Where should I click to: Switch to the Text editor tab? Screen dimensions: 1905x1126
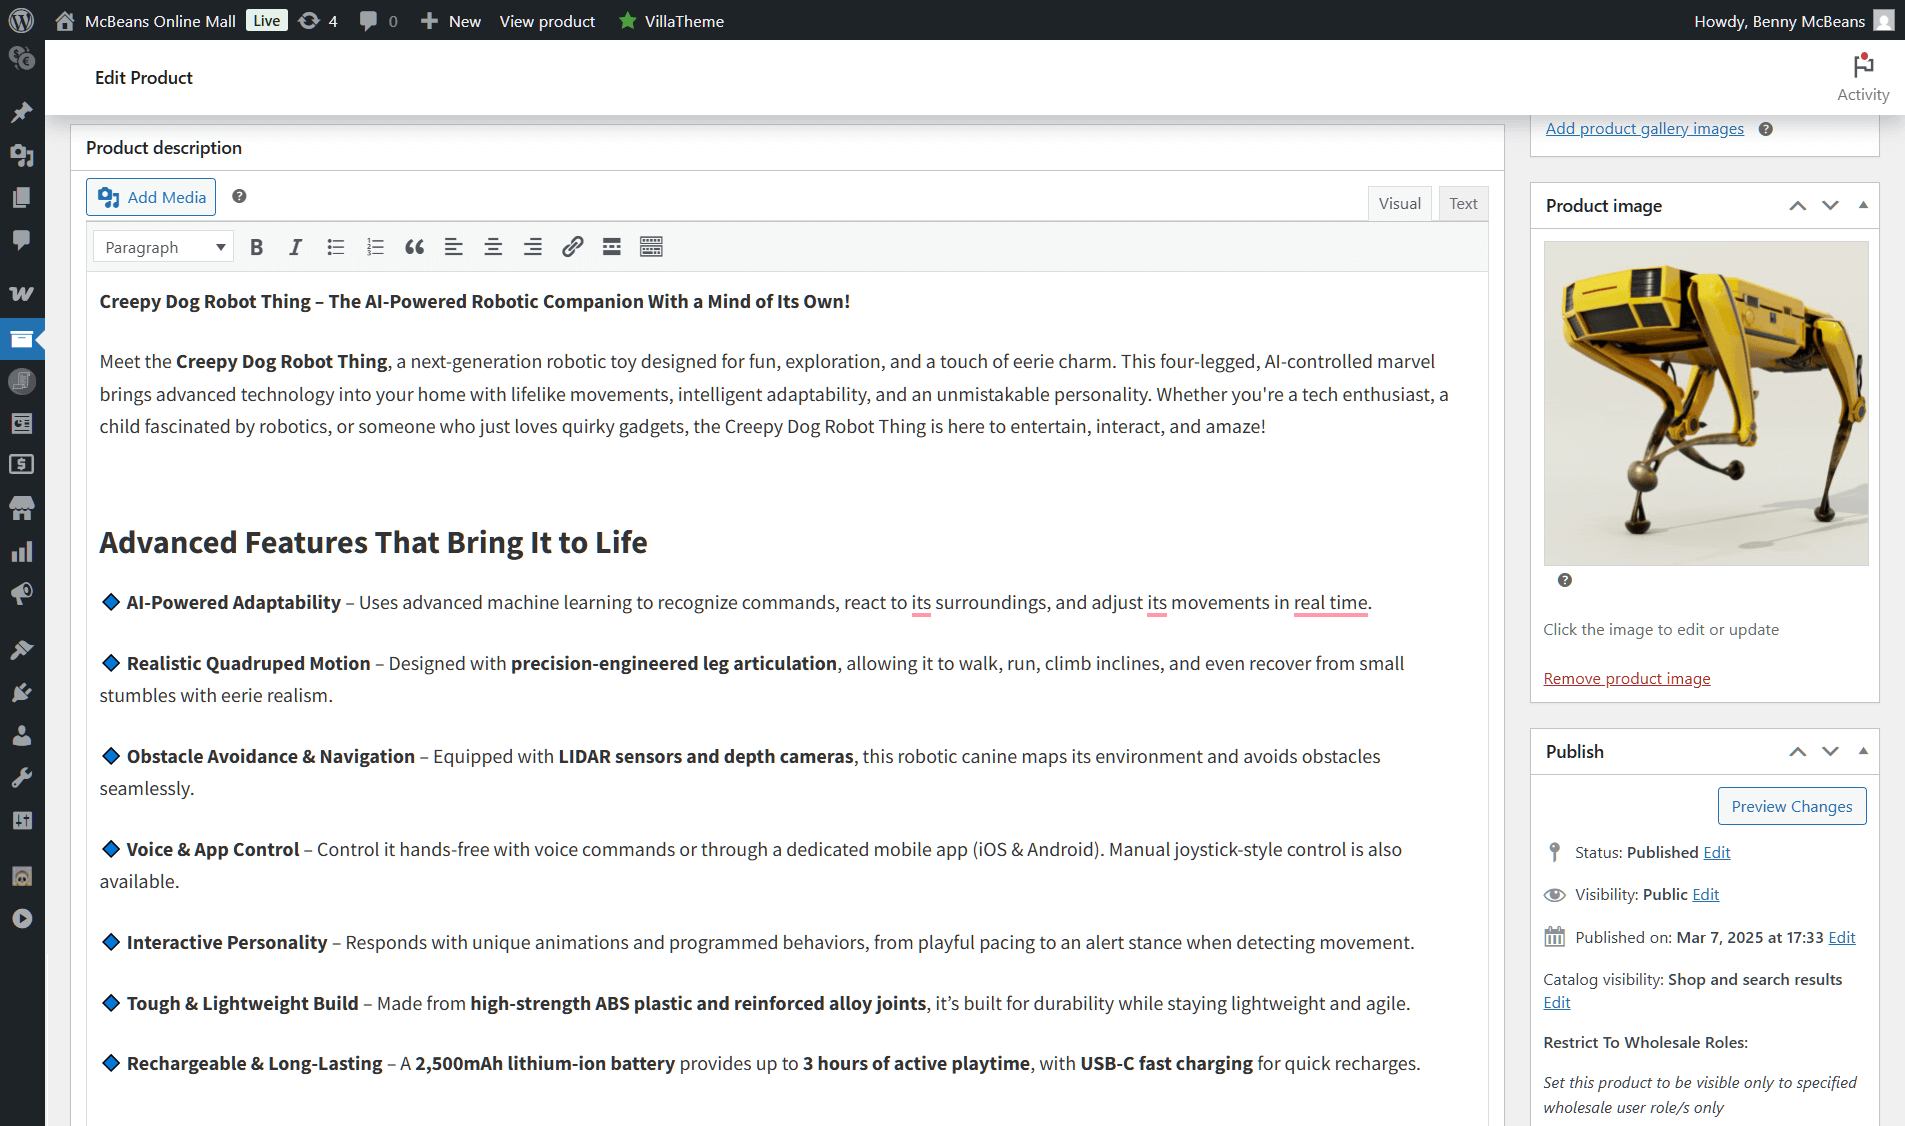1463,204
